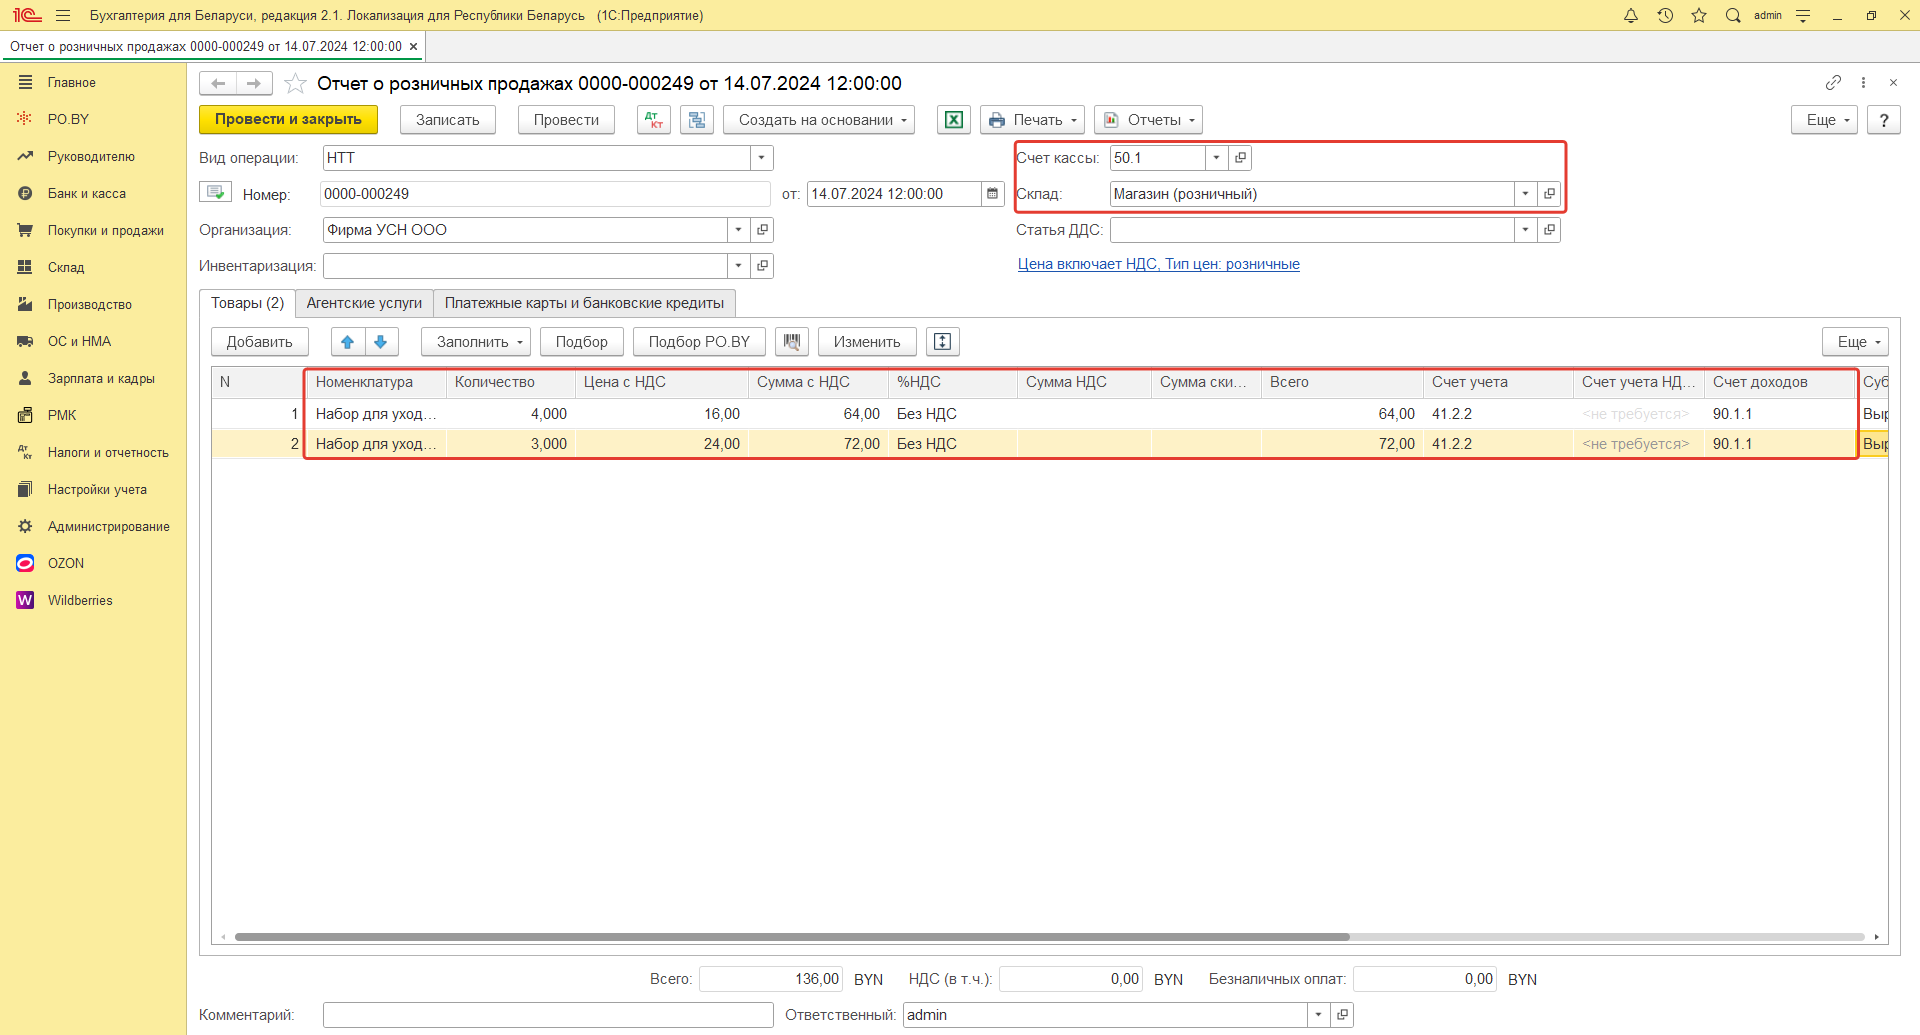
Task: Click Подбор РО.BY button
Action: pyautogui.click(x=699, y=342)
